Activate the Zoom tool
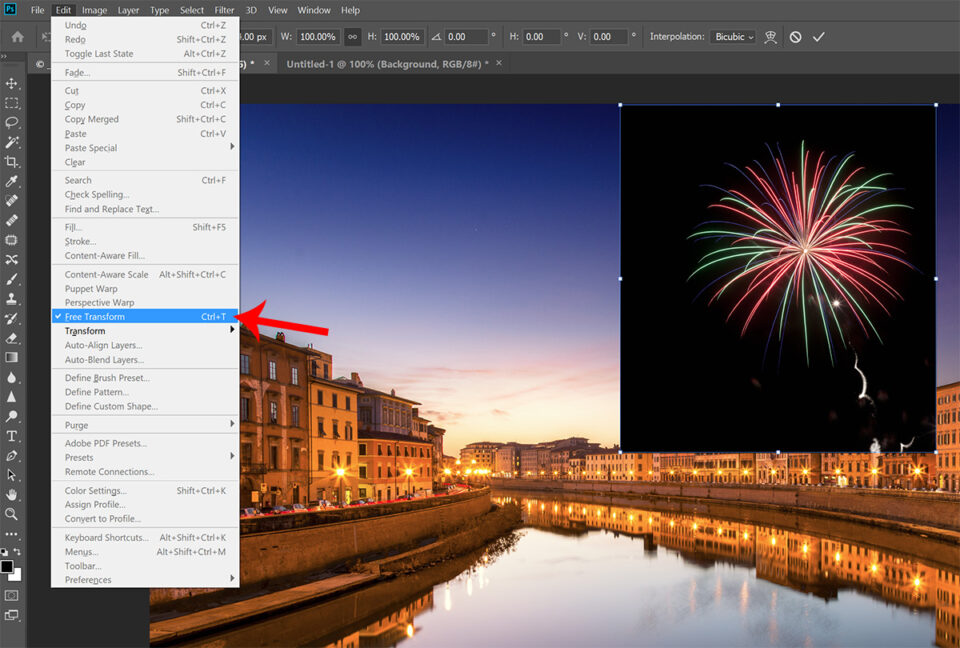Image resolution: width=960 pixels, height=648 pixels. (12, 514)
